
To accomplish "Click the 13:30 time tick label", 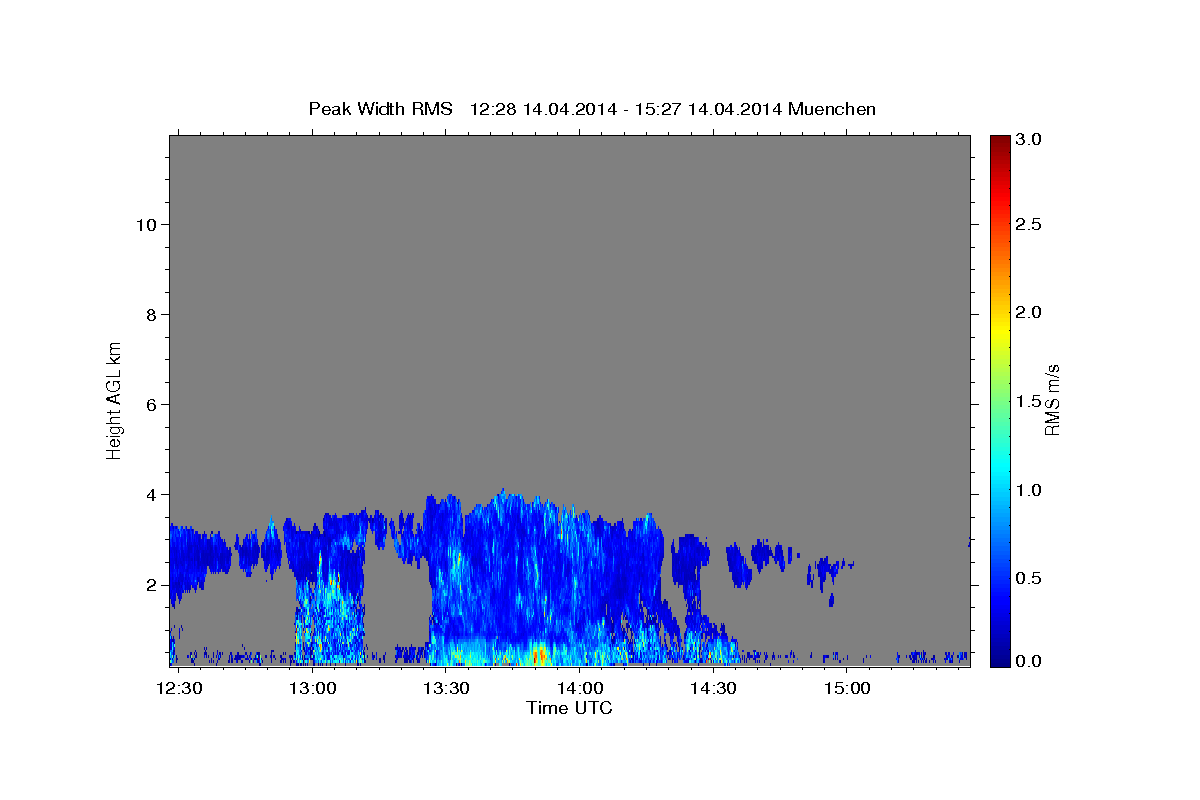I will coord(447,689).
